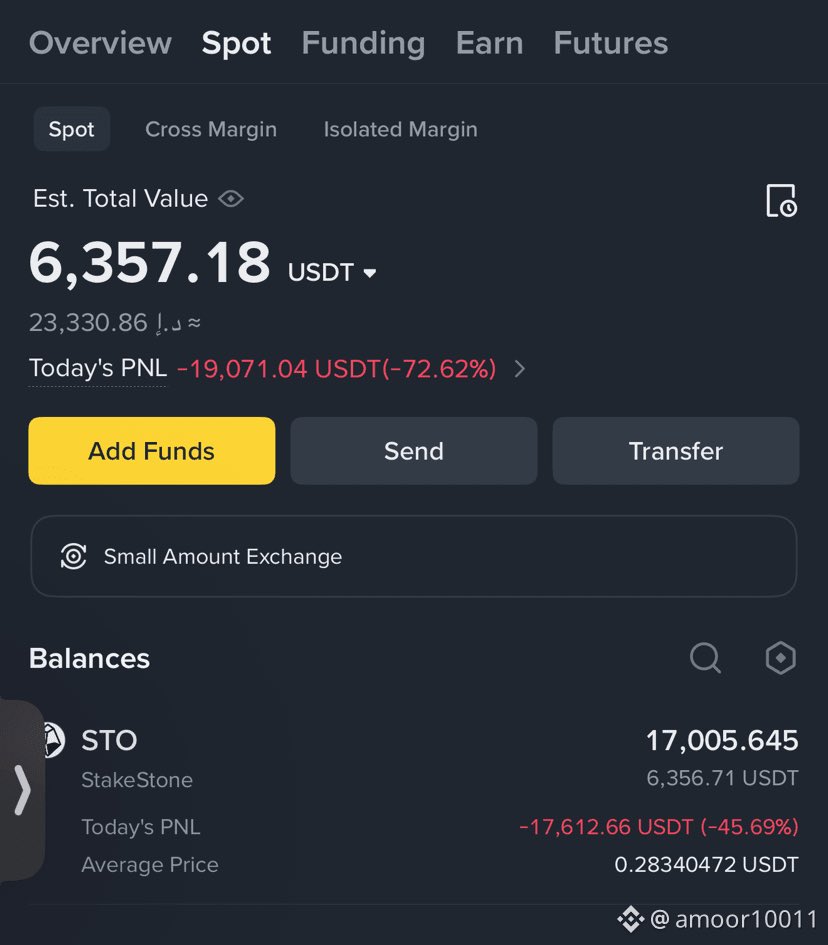
Task: Switch to the Funding tab
Action: pos(363,43)
